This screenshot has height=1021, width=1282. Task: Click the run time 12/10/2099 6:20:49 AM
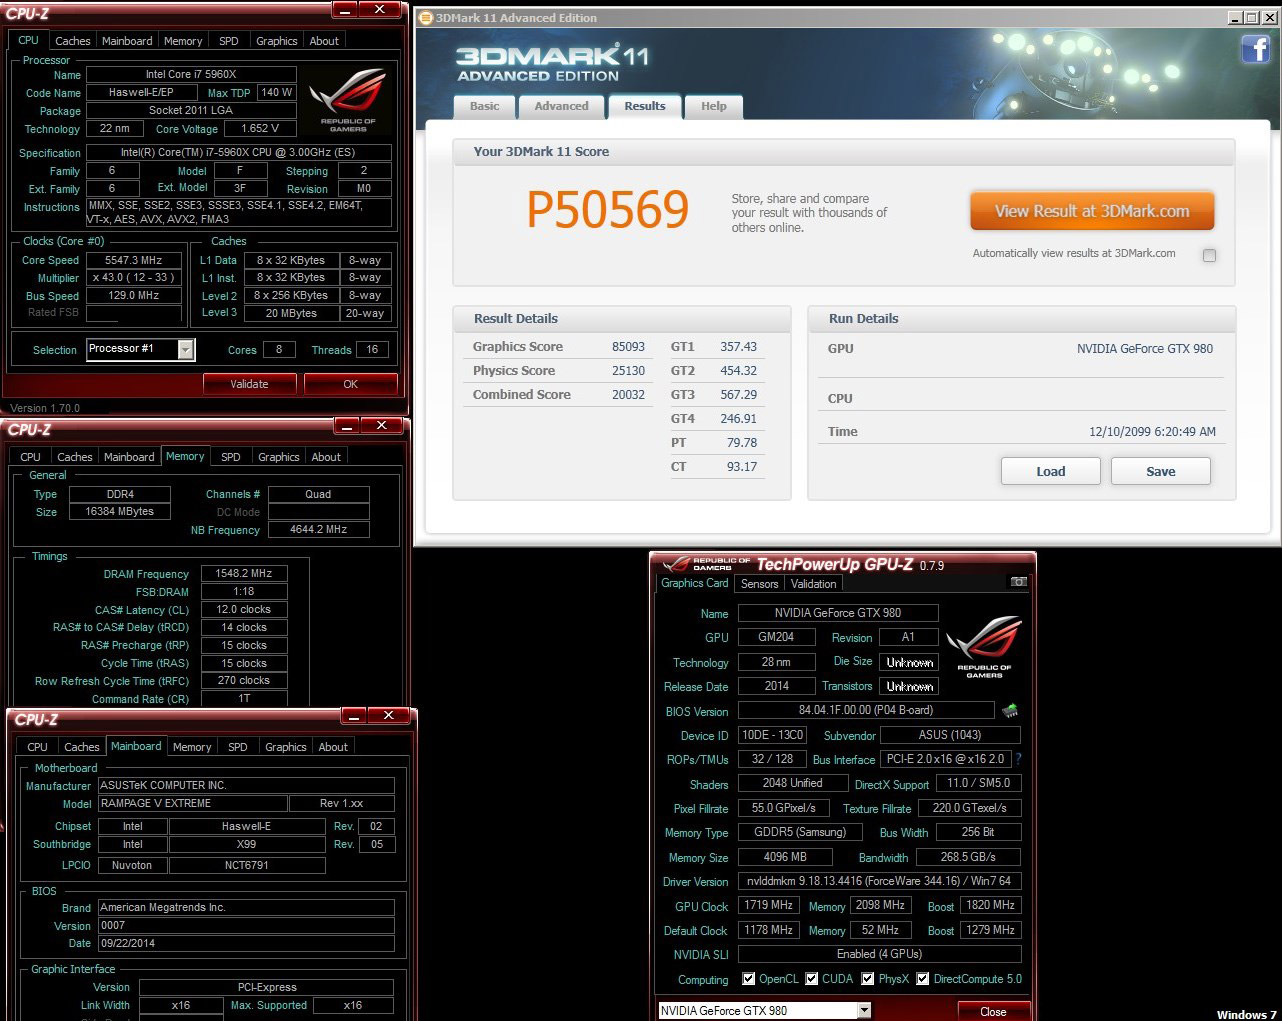(1153, 432)
